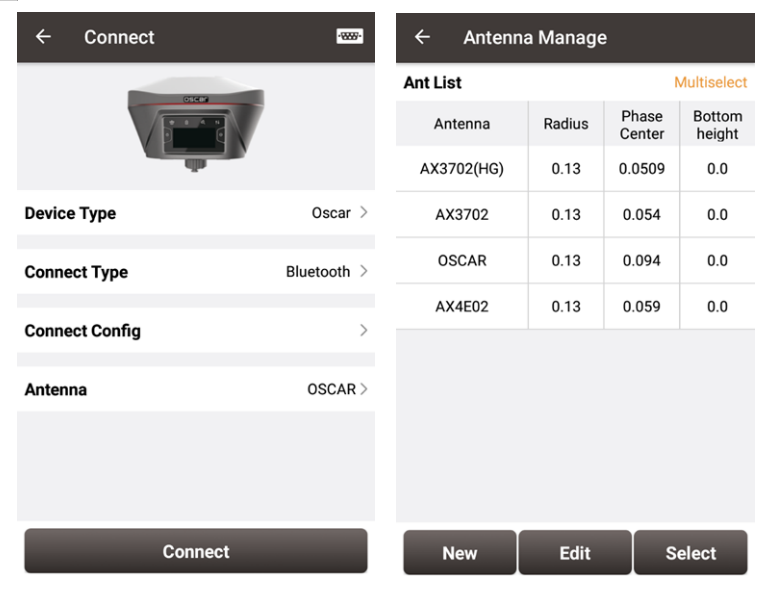Tap the Connect Config label
Image resolution: width=775 pixels, height=591 pixels.
(83, 331)
